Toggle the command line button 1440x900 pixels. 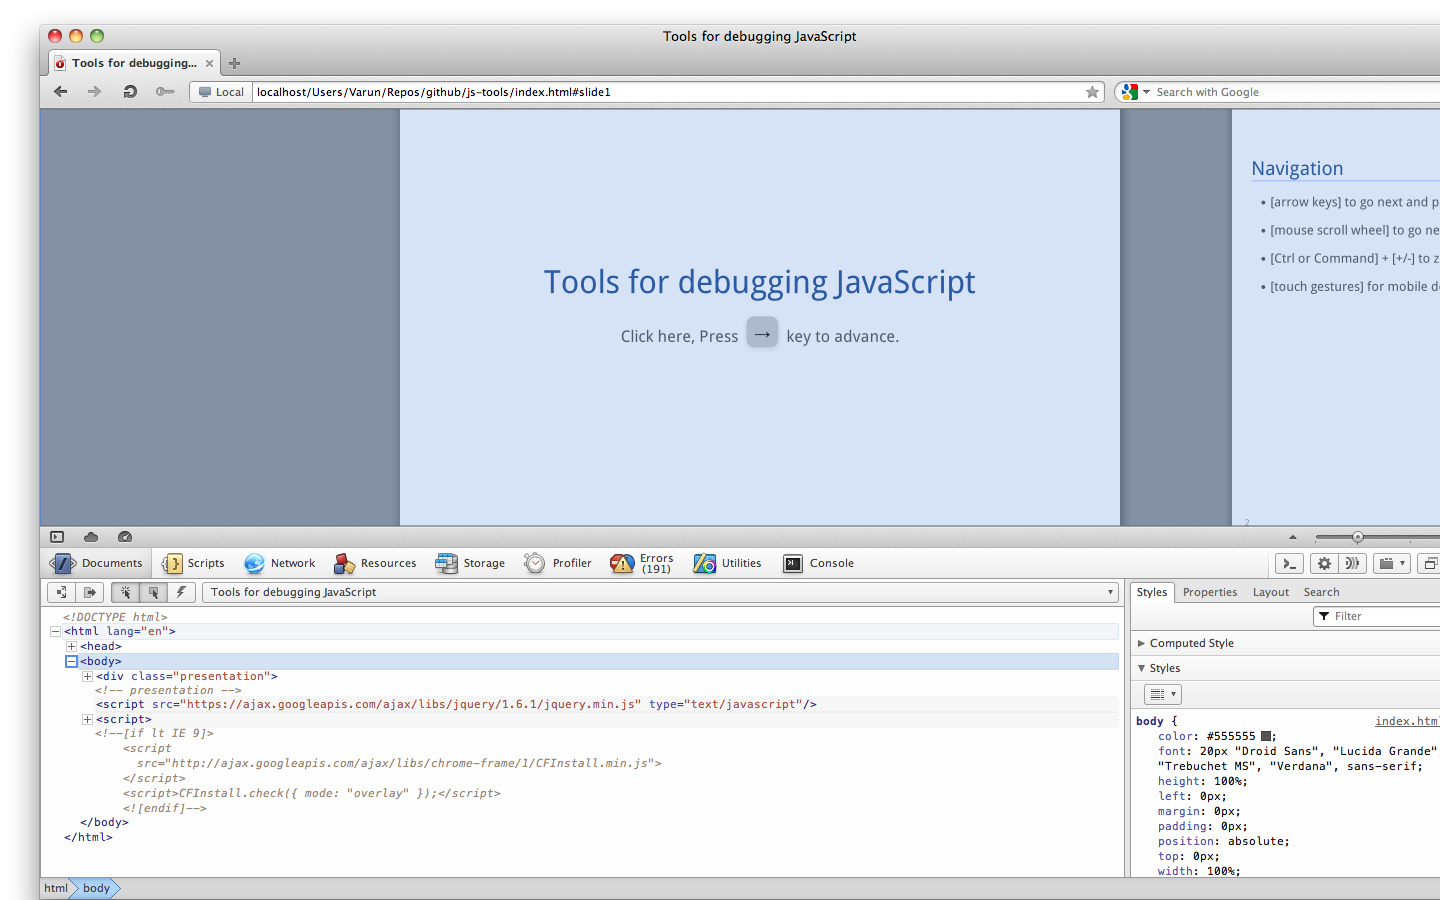1290,564
